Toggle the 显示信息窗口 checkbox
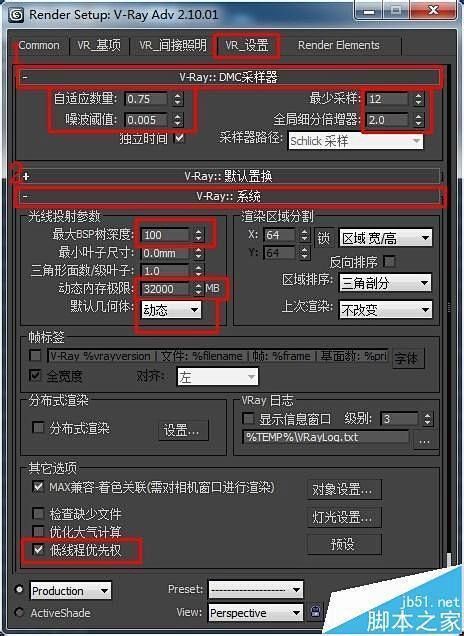Viewport: 464px width, 636px height. point(247,419)
